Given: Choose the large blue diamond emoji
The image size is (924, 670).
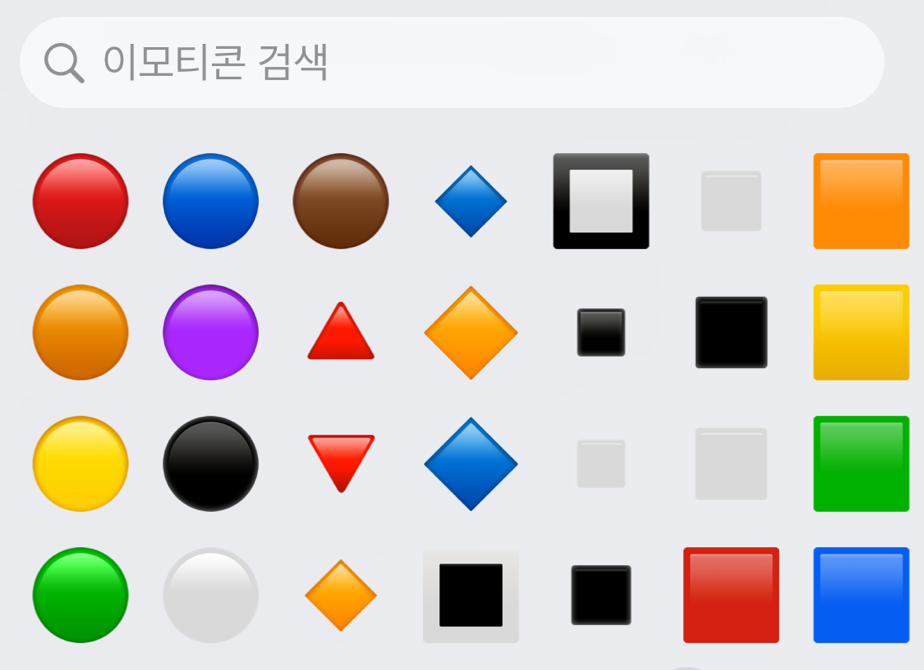Looking at the screenshot, I should click(x=471, y=464).
